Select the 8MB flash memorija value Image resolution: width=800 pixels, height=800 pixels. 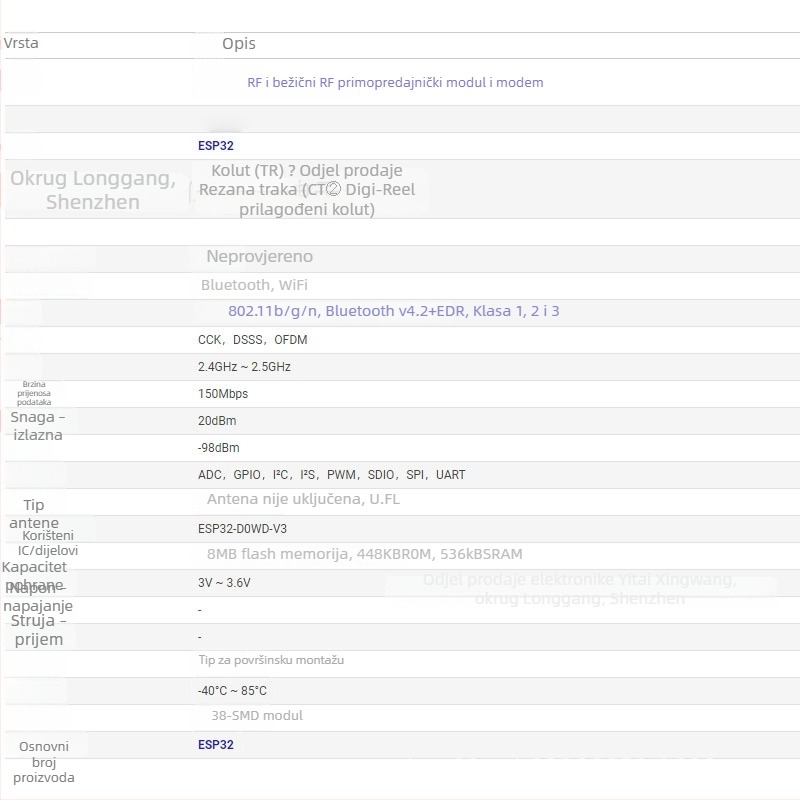click(364, 554)
